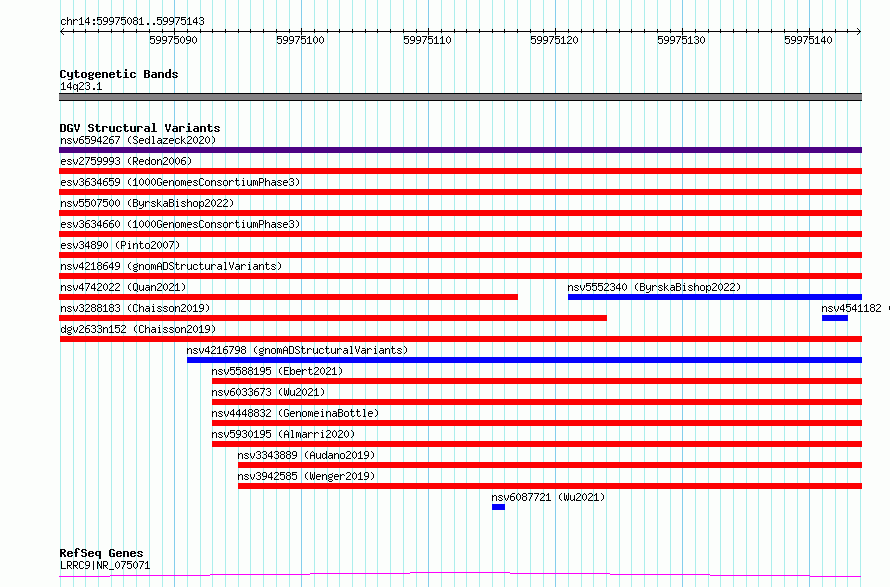Screen dimensions: 890x587
Task: Click ruler position 59975090
Action: tap(174, 40)
